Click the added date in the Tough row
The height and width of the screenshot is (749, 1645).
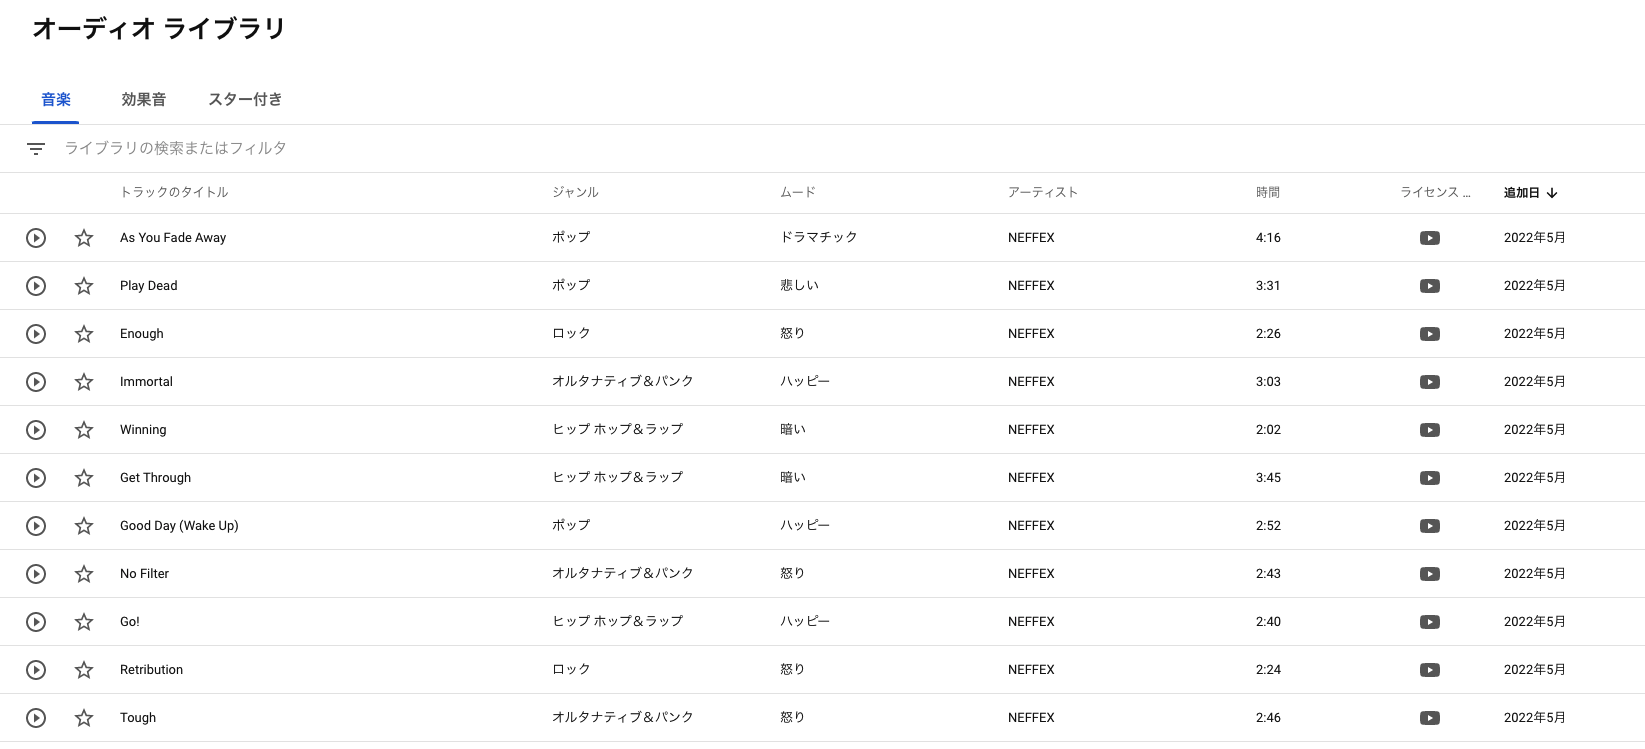1534,718
